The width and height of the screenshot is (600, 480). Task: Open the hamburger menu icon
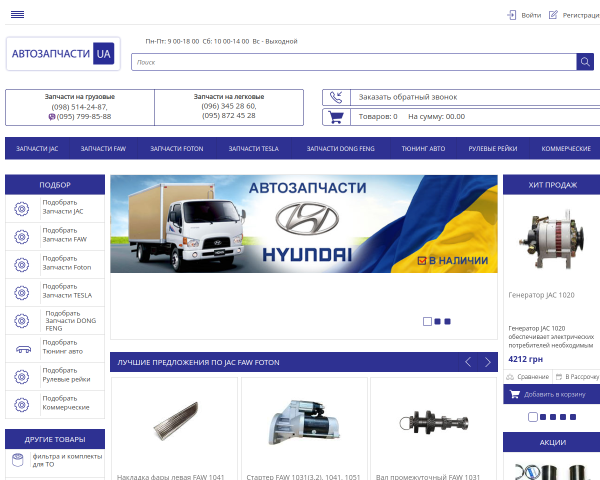(17, 15)
